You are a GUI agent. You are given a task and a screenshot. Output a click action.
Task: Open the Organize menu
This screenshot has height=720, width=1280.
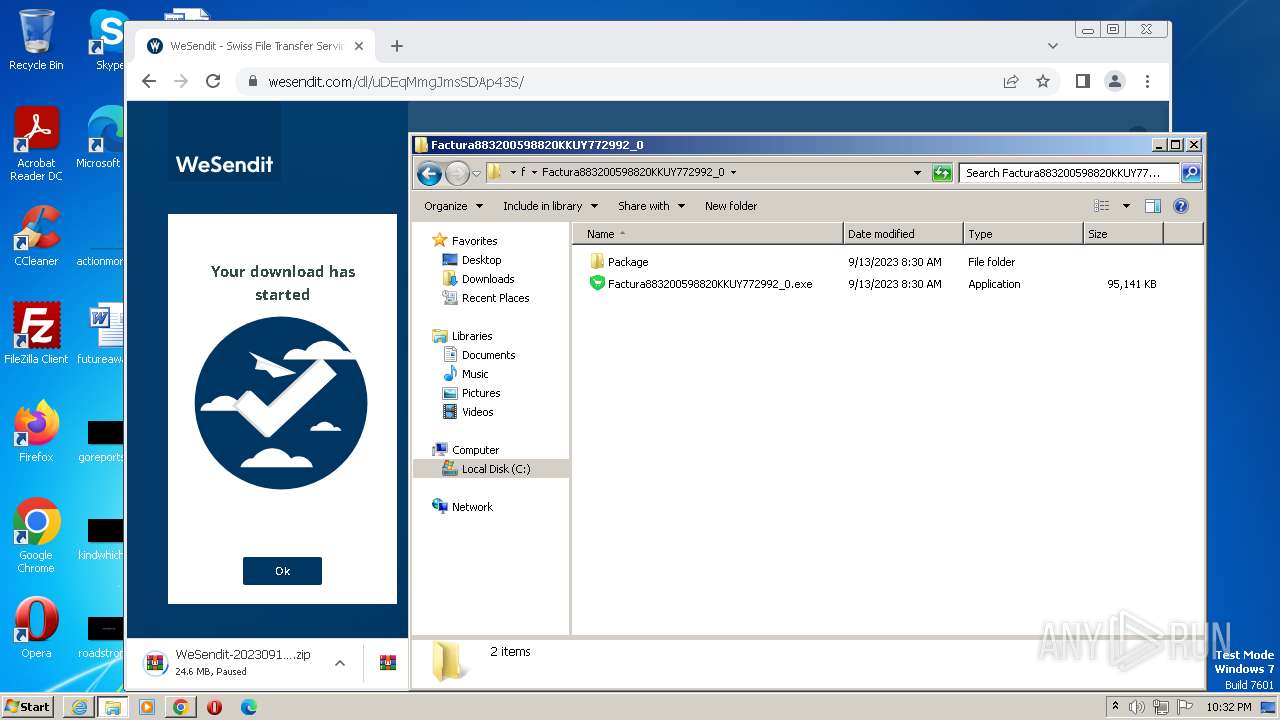coord(453,206)
